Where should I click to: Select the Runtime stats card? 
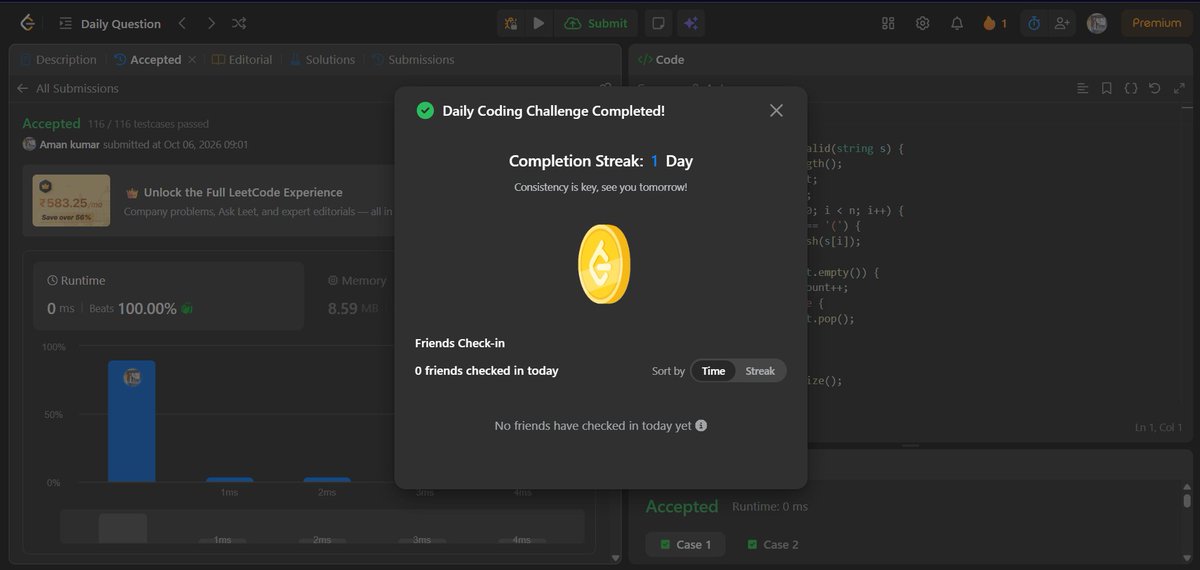(x=168, y=296)
